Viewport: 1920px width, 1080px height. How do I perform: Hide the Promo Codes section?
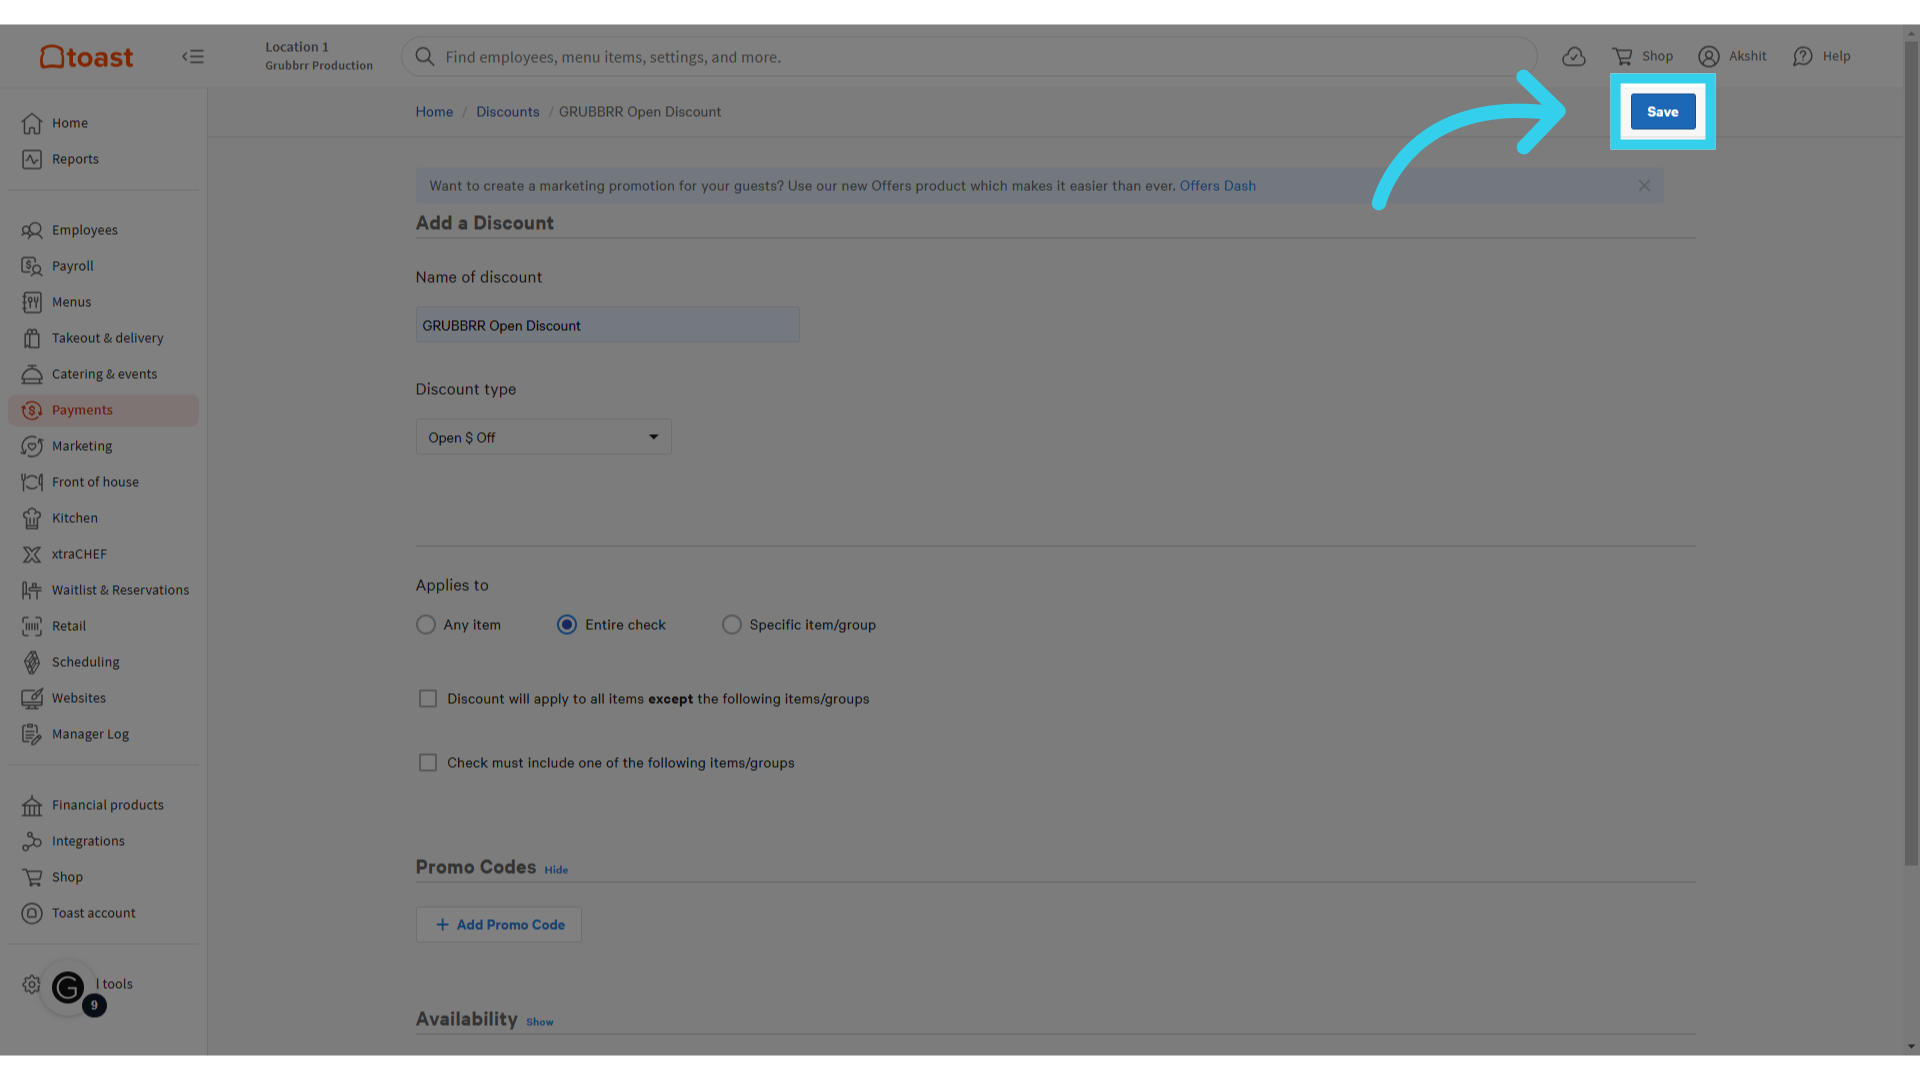pos(556,870)
